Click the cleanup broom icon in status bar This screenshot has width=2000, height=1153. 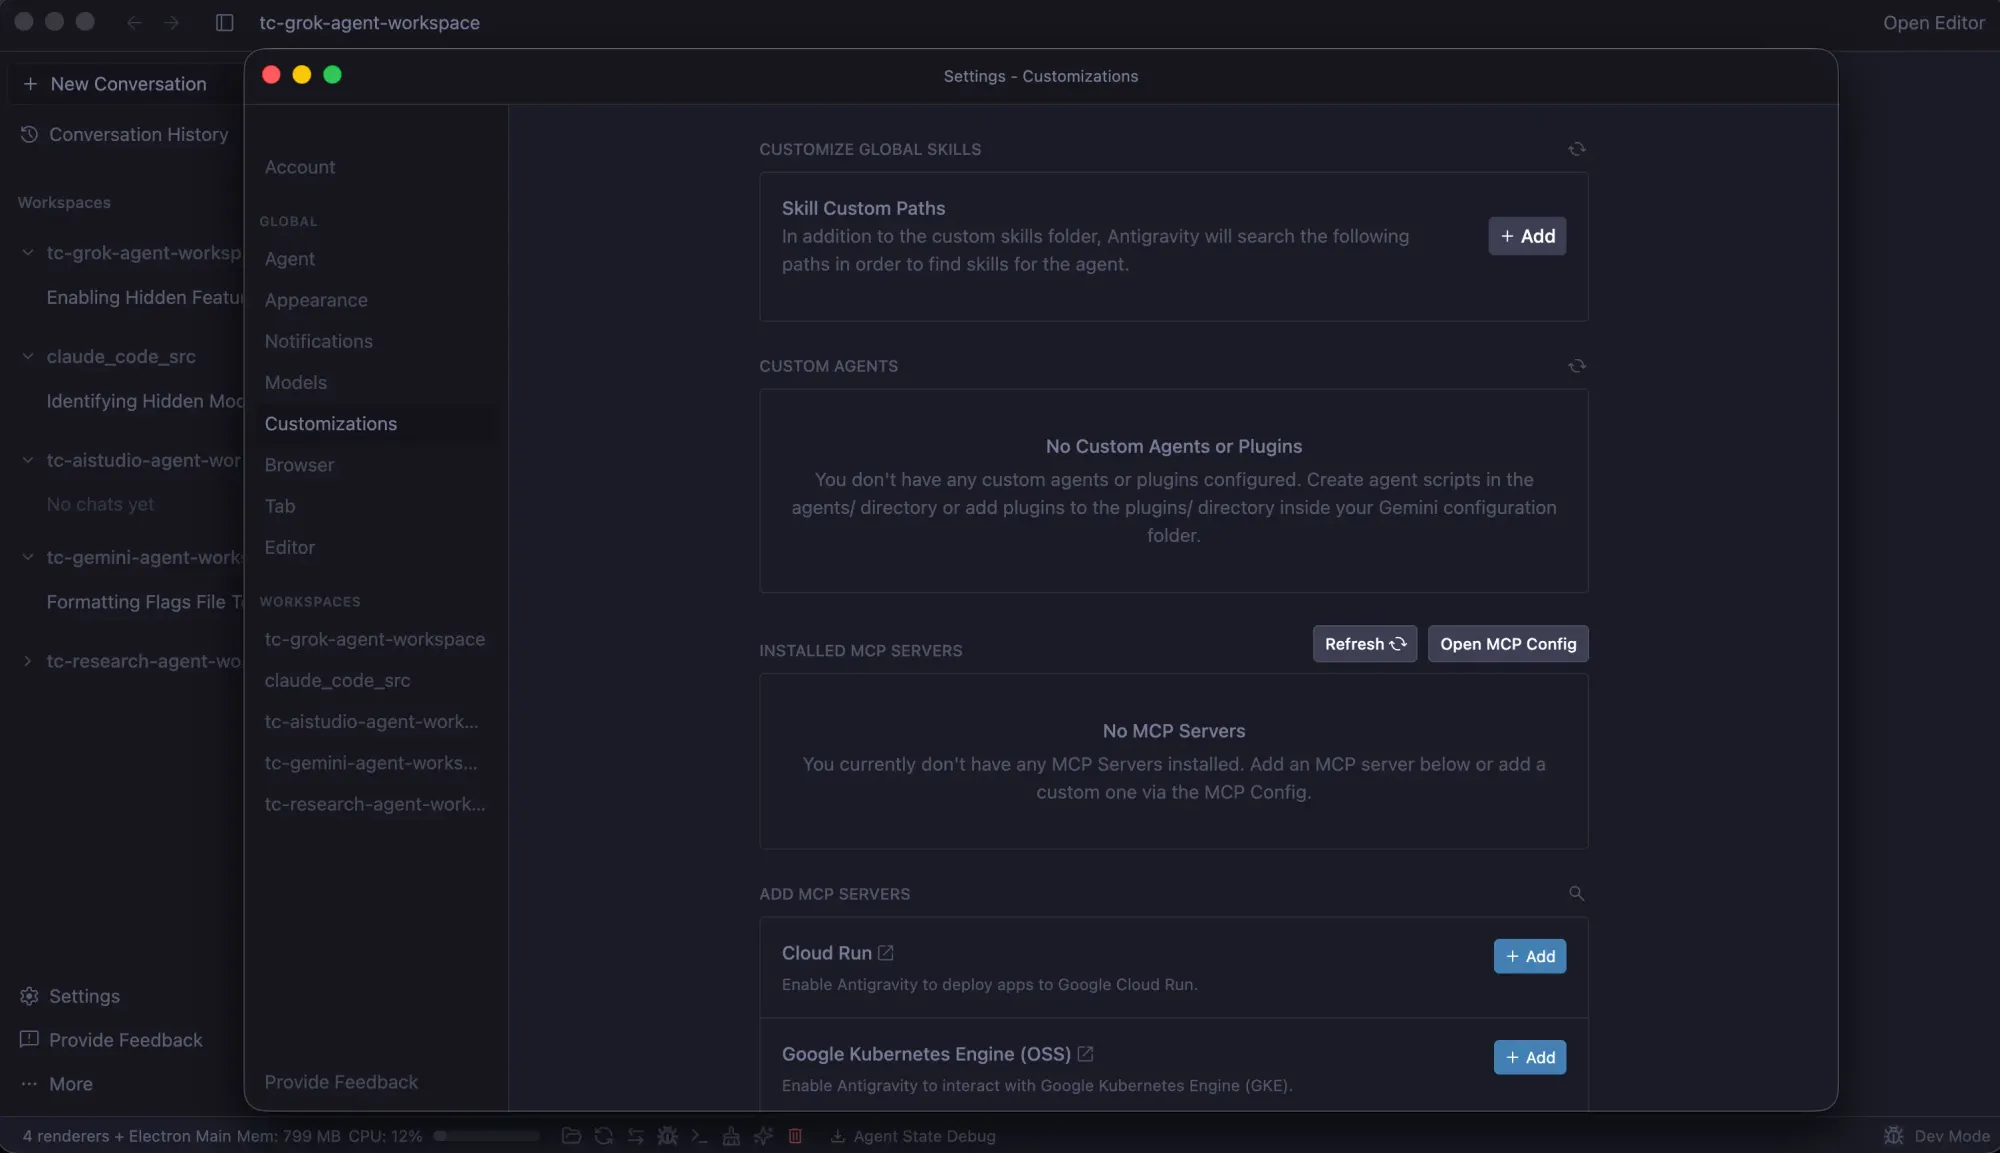coord(732,1136)
